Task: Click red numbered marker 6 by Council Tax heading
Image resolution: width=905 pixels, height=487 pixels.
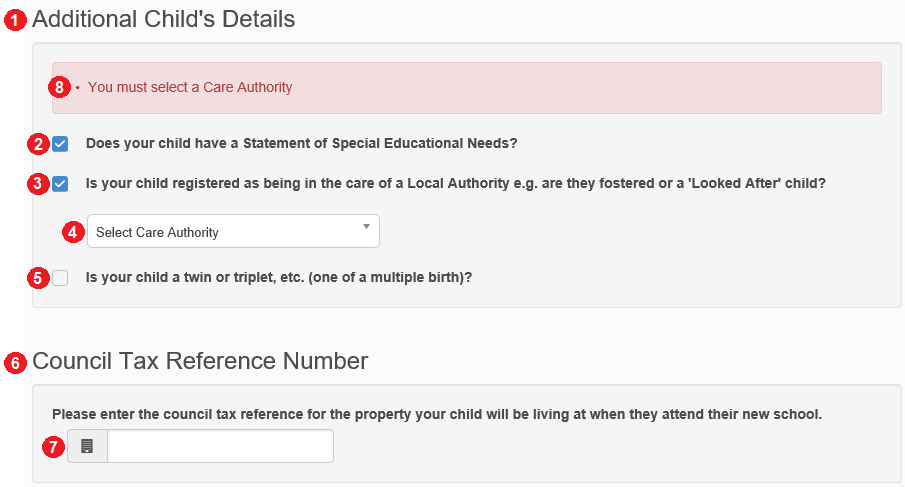Action: point(15,363)
